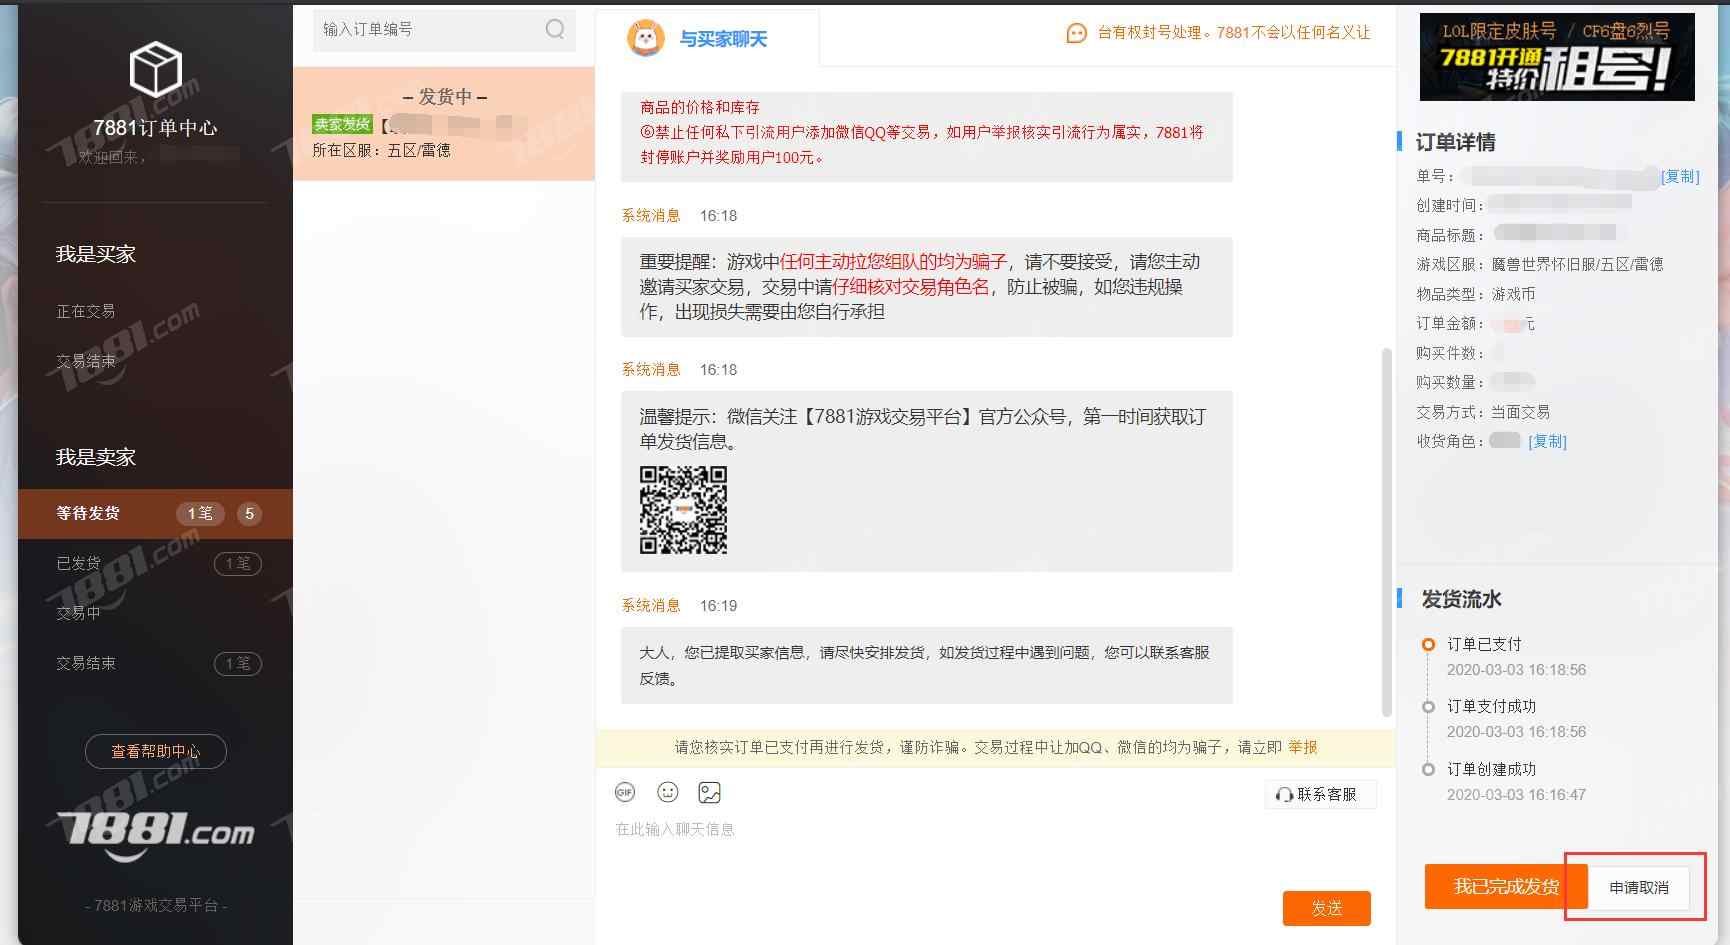Click the 查看帮助中心 button
The width and height of the screenshot is (1730, 945).
pyautogui.click(x=155, y=751)
